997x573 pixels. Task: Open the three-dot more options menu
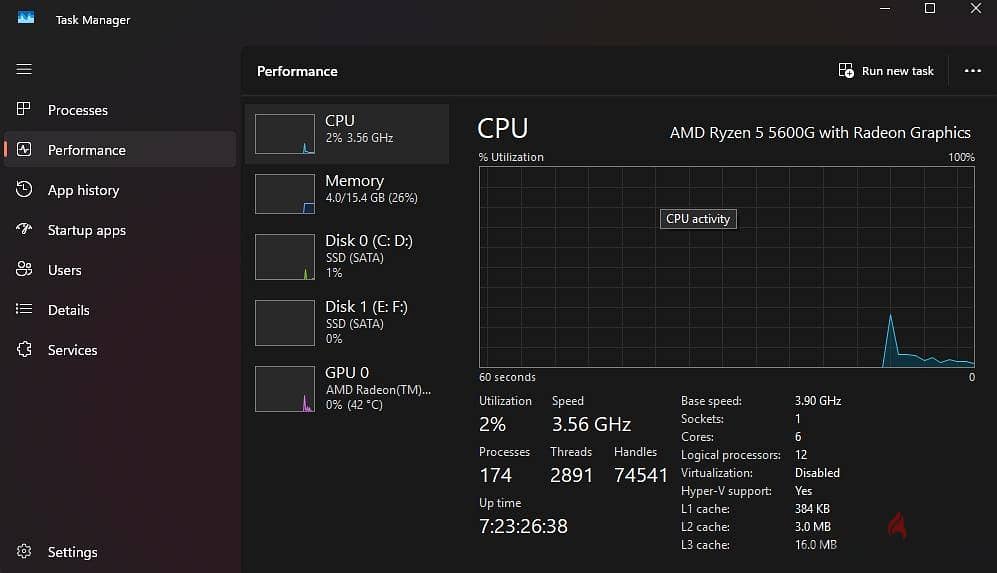click(972, 71)
